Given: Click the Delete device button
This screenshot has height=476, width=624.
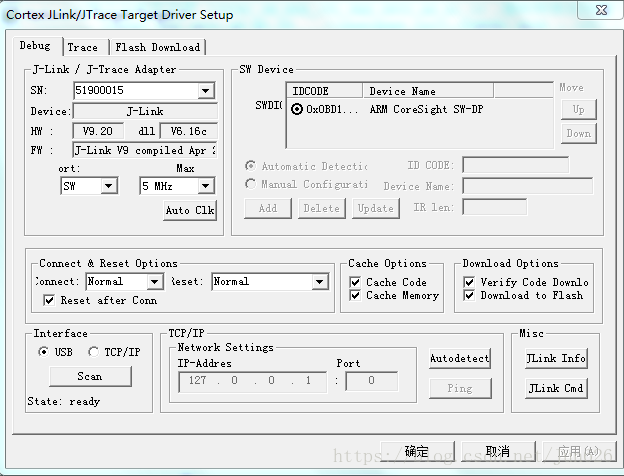Looking at the screenshot, I should pos(322,208).
